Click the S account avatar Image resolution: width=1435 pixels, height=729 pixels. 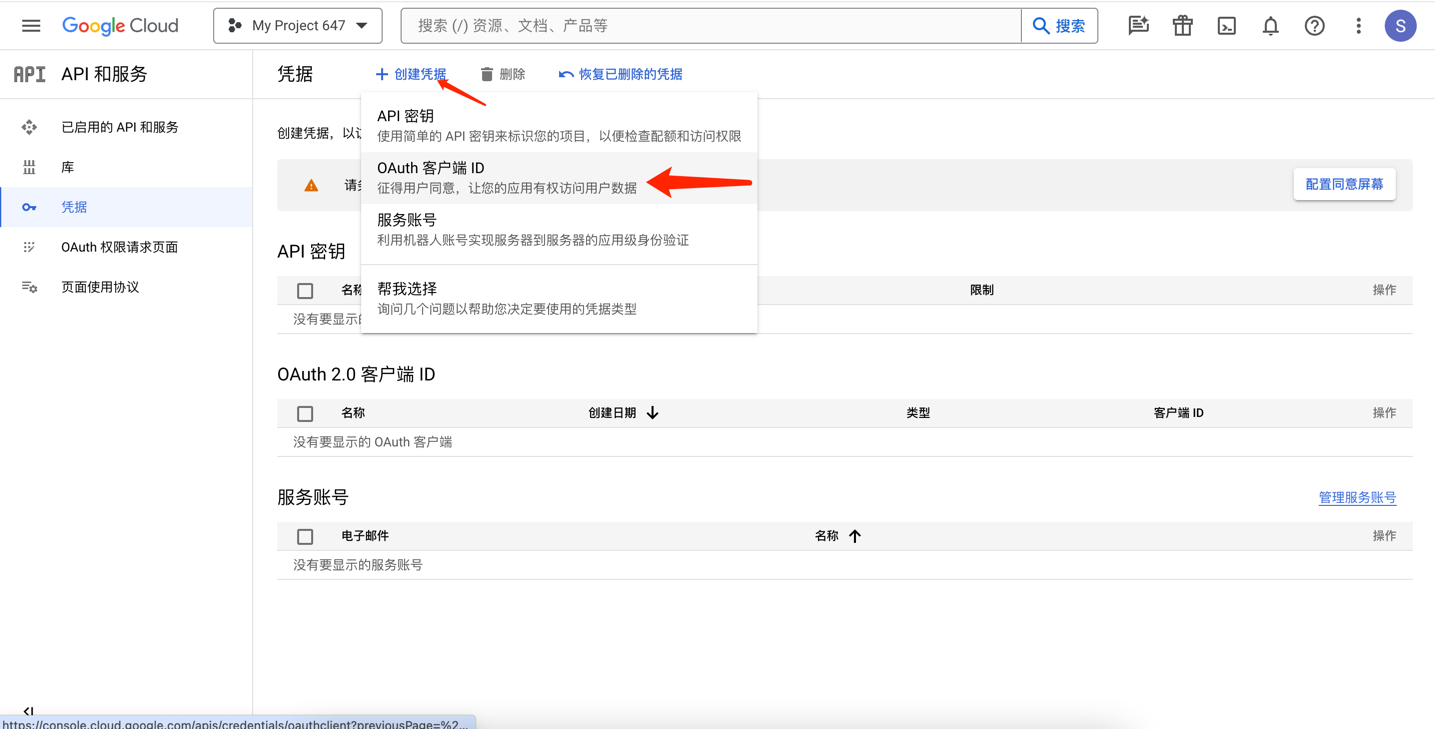tap(1400, 26)
